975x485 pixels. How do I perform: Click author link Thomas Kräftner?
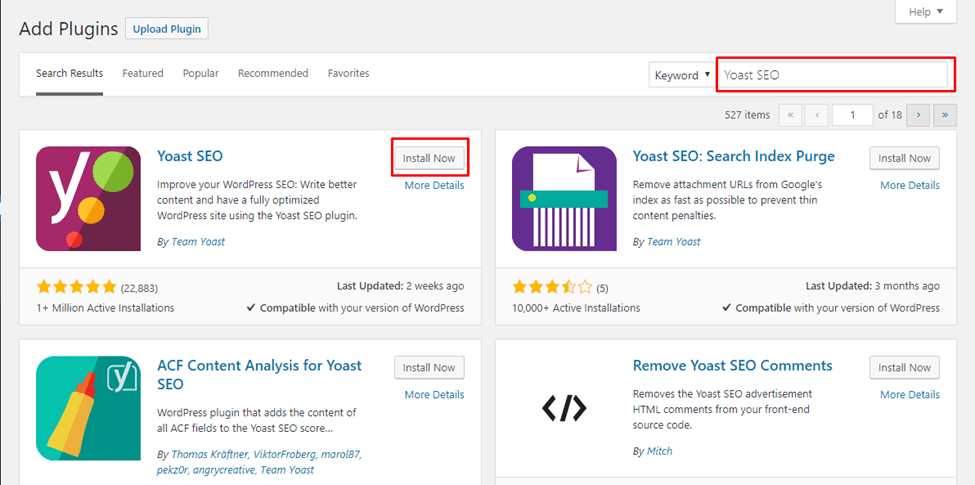pyautogui.click(x=210, y=454)
